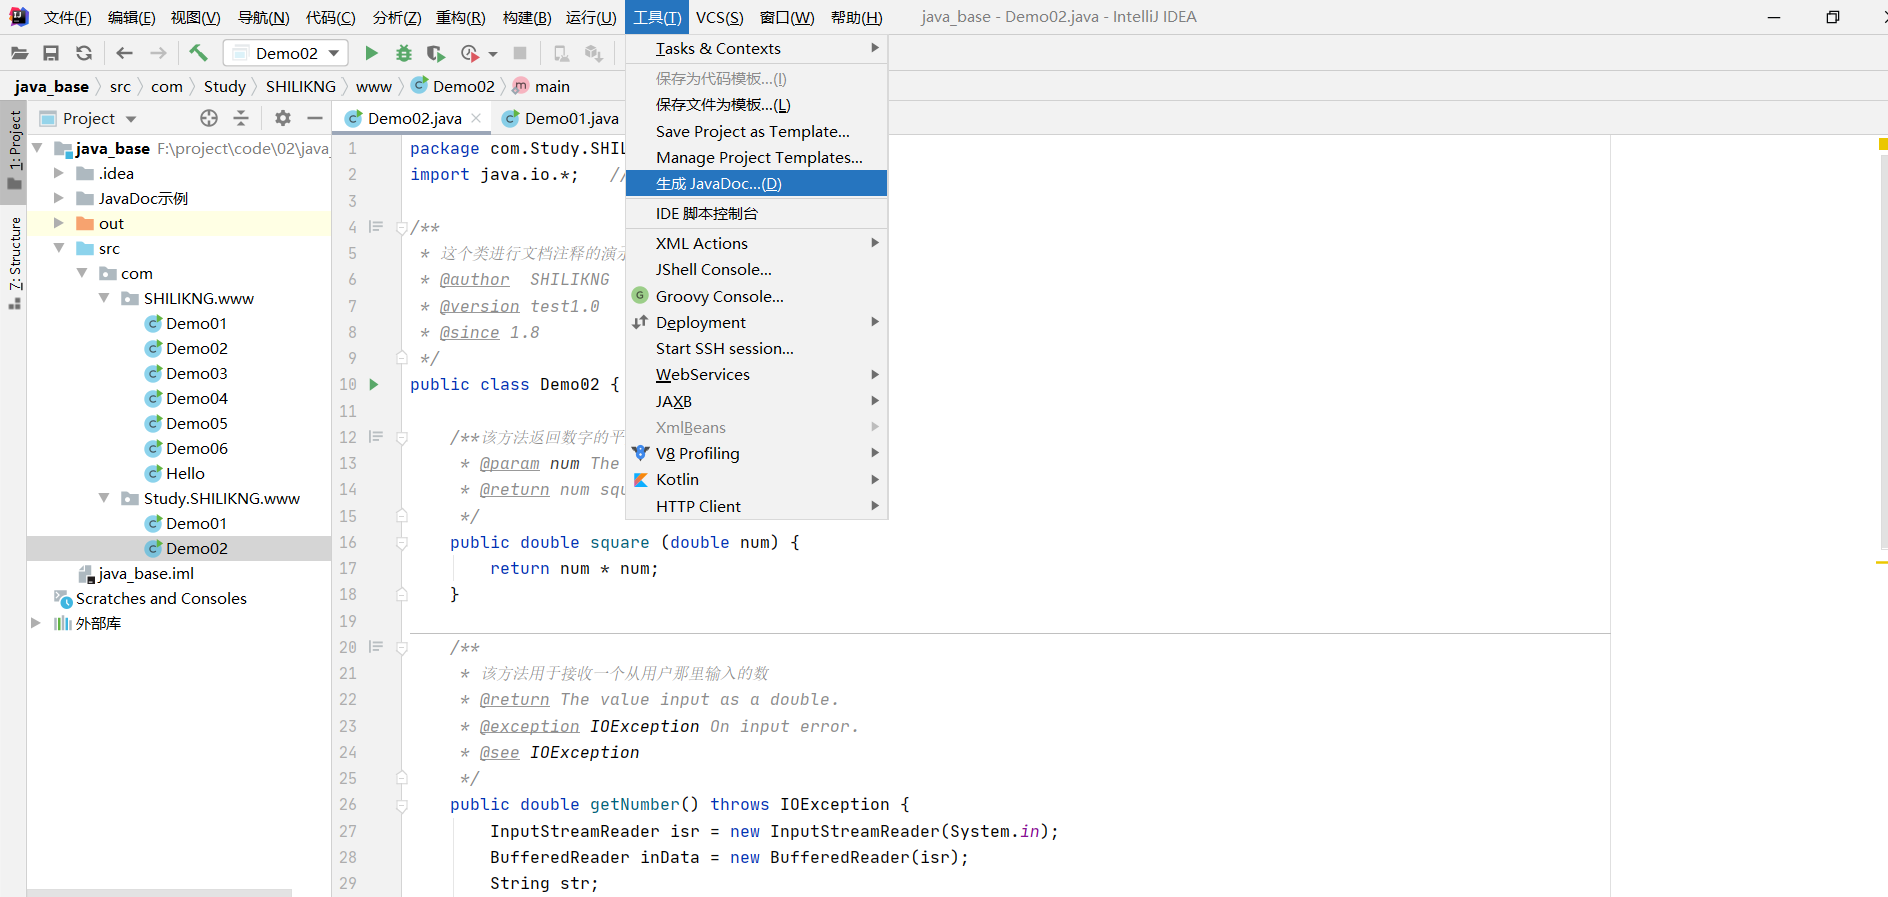1888x897 pixels.
Task: Open the Project view type dropdown
Action: coord(131,119)
